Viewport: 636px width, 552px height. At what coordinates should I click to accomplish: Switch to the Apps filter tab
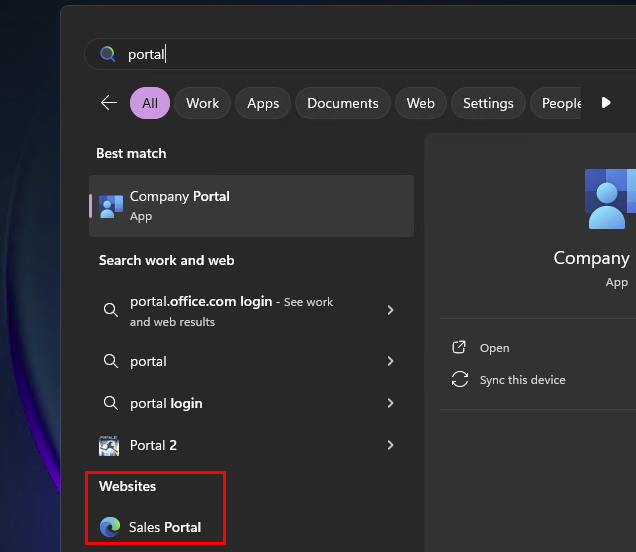[263, 103]
